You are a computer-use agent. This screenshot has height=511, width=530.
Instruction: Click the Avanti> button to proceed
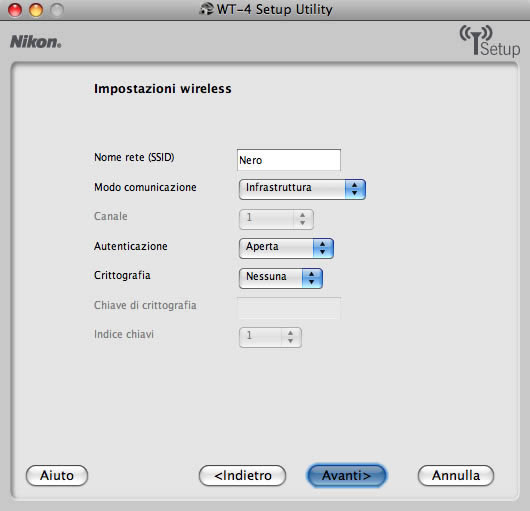pos(346,476)
